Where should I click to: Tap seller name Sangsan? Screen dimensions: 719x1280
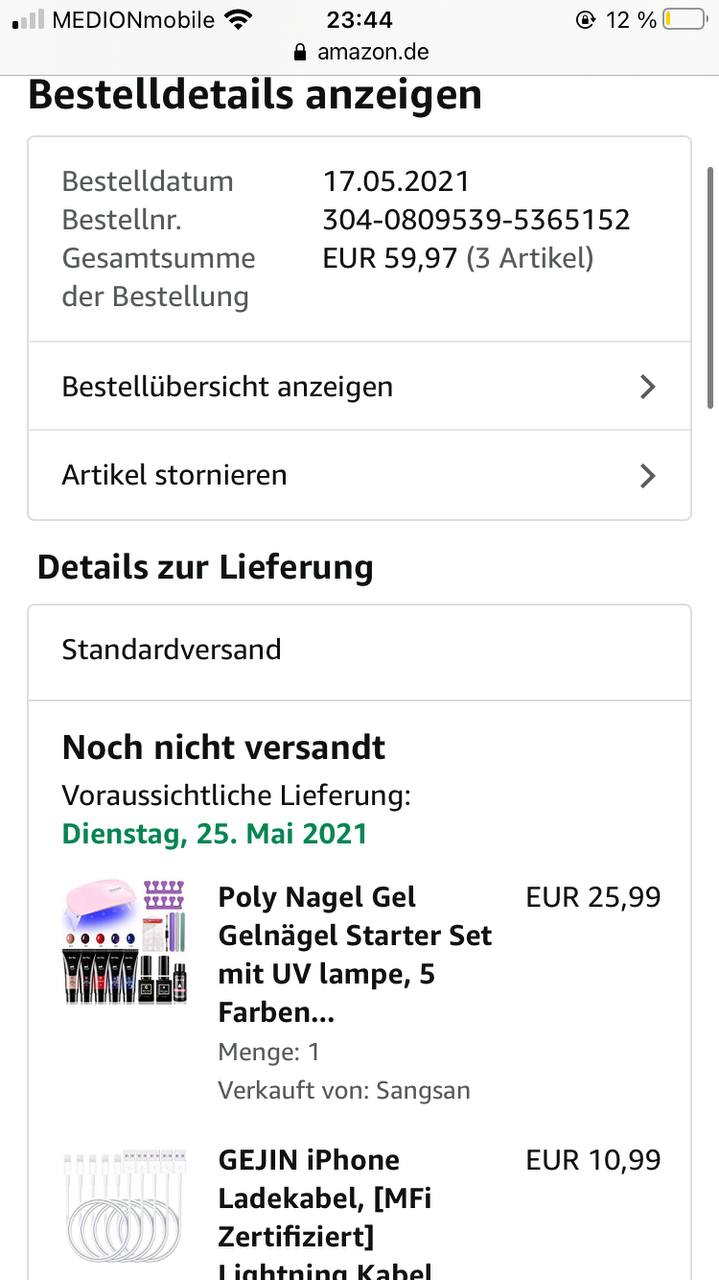[423, 1090]
